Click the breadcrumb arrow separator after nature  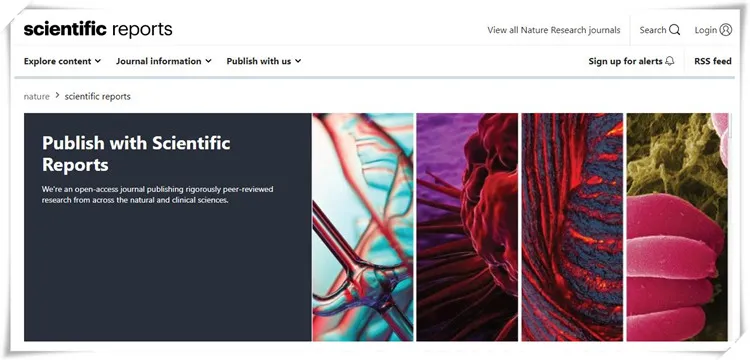point(57,96)
